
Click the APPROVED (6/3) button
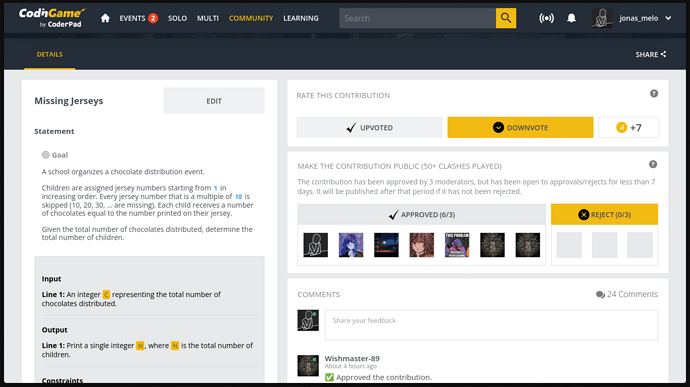click(x=422, y=214)
